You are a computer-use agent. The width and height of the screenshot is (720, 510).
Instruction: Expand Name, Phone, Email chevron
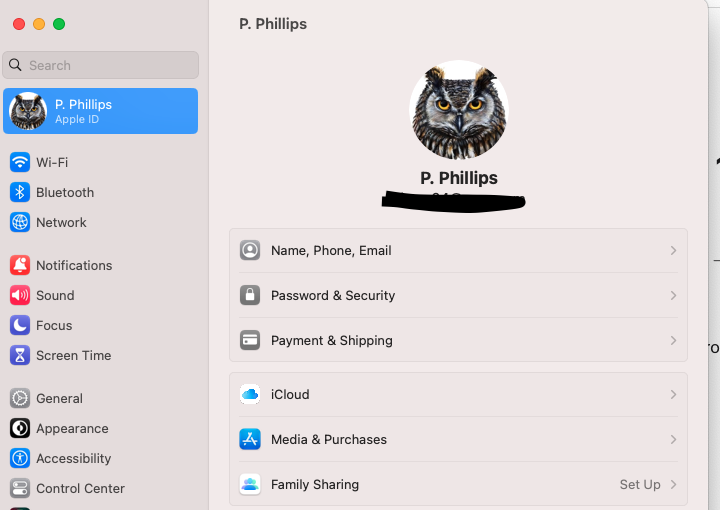click(673, 250)
